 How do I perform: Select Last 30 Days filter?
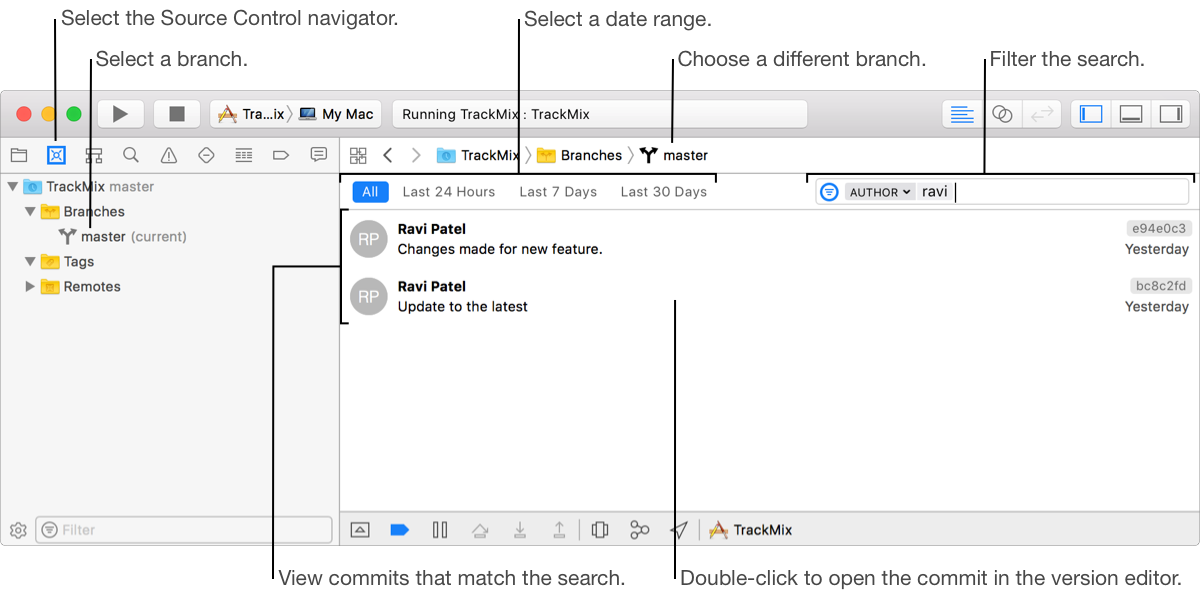[664, 192]
